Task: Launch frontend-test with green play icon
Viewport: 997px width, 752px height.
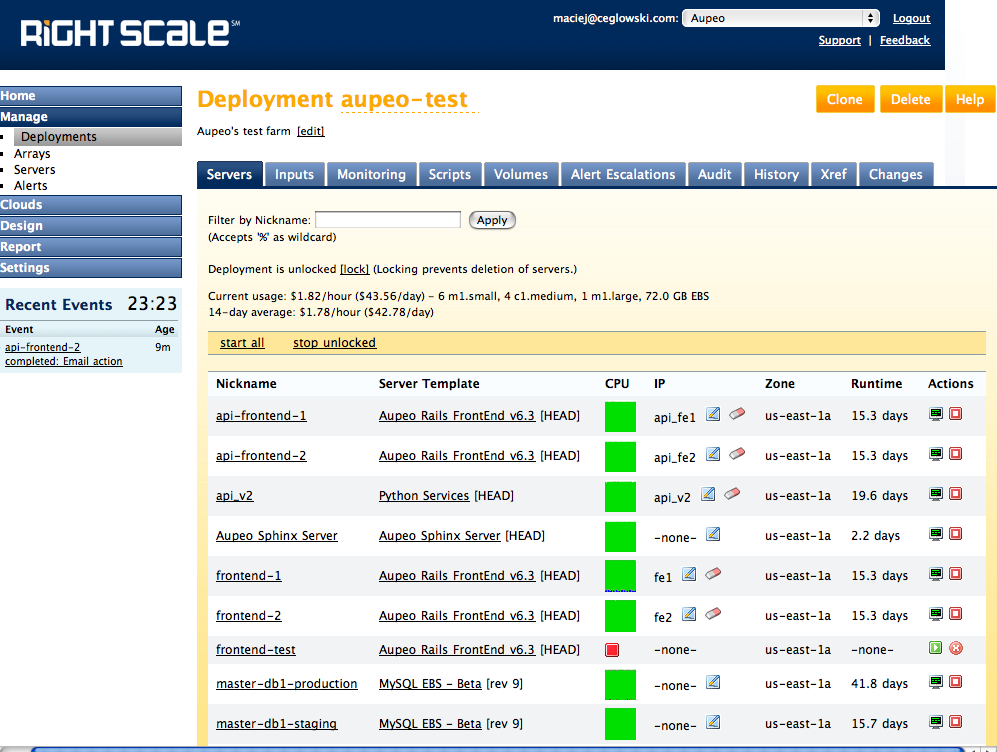Action: pyautogui.click(x=935, y=648)
